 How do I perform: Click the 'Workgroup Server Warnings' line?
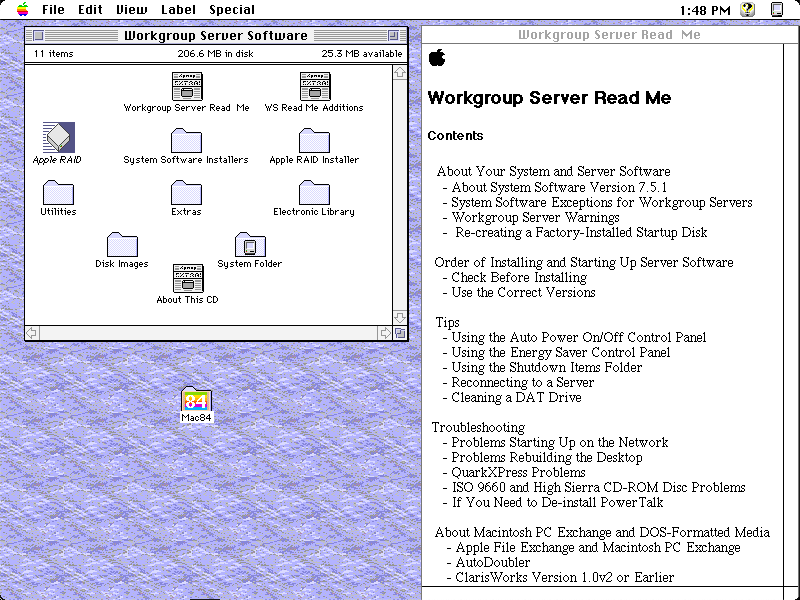pyautogui.click(x=535, y=217)
